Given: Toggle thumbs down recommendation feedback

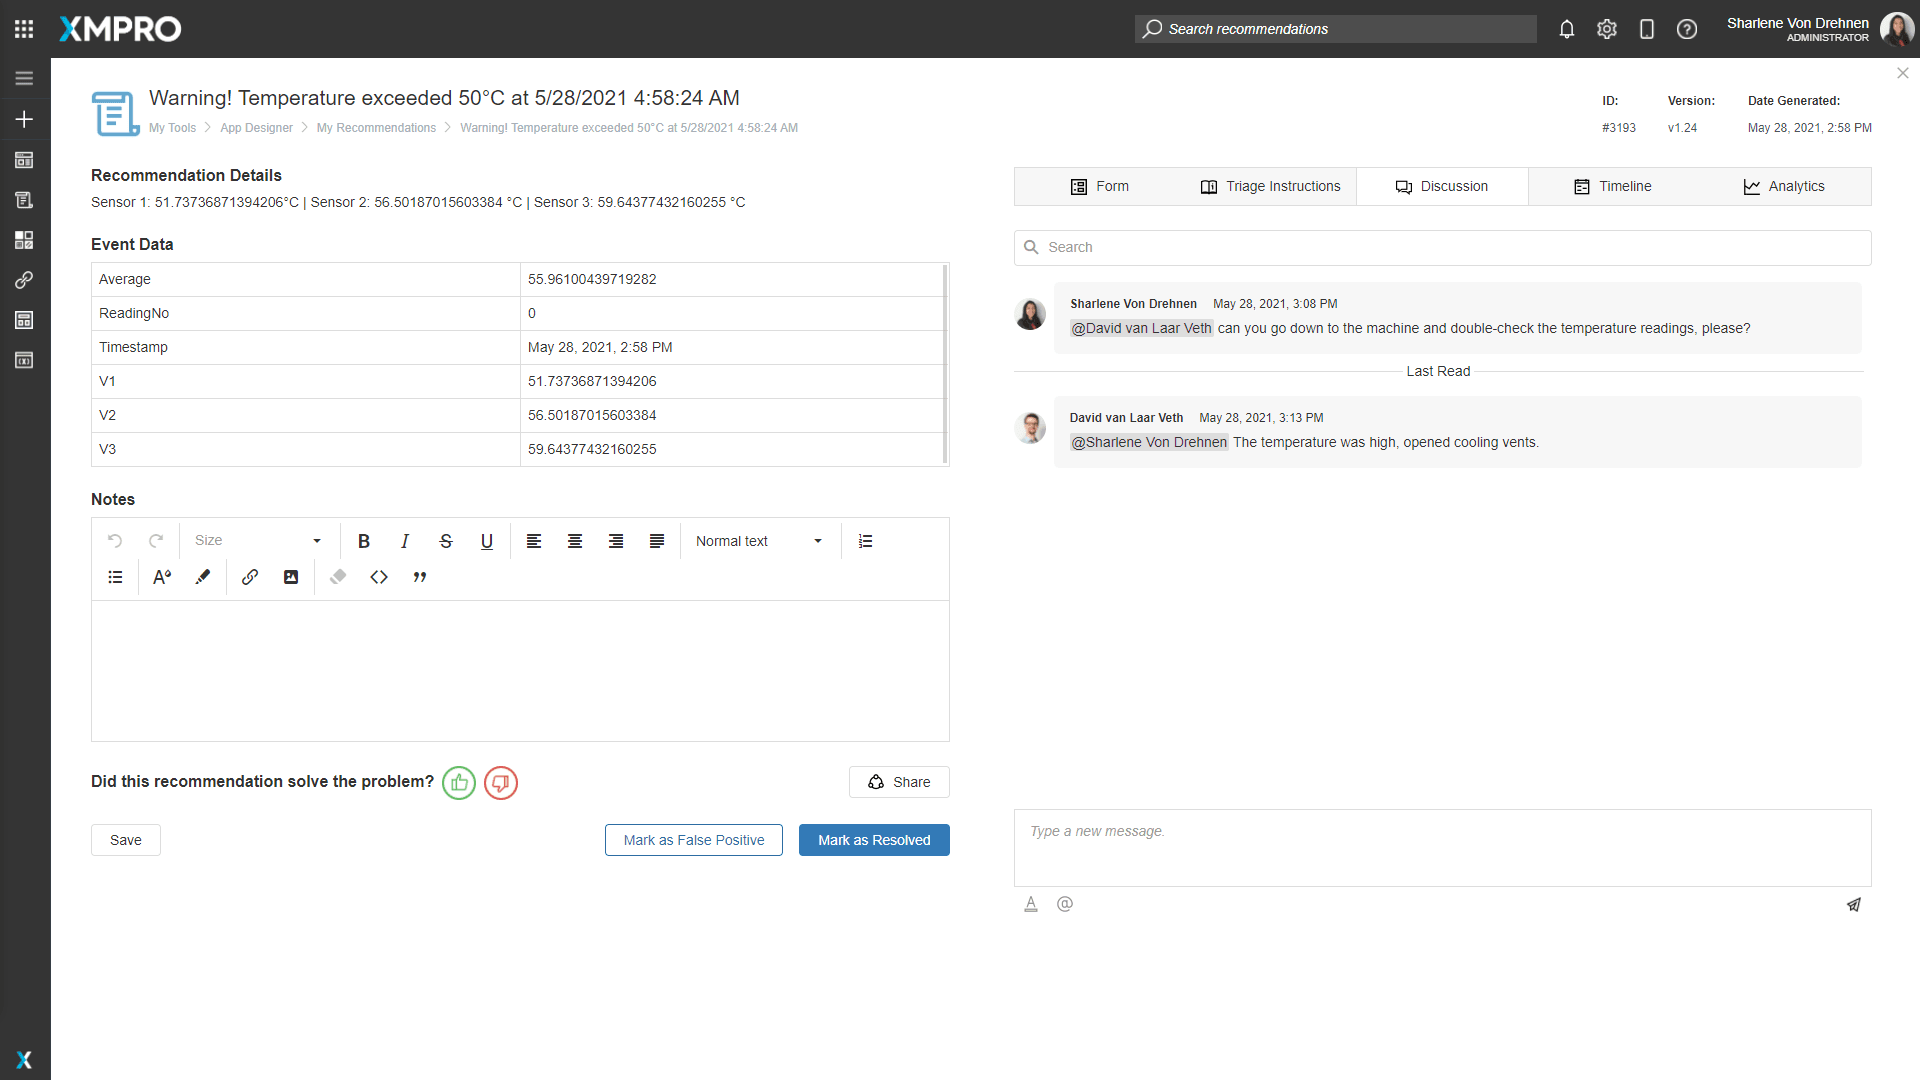Looking at the screenshot, I should pos(500,782).
